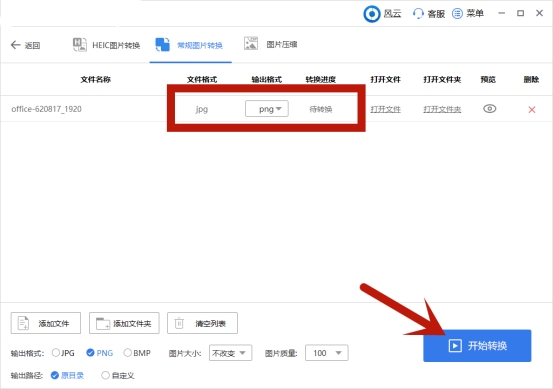Expand the 图片大小 不改变 dropdown
553x389 pixels.
click(230, 353)
